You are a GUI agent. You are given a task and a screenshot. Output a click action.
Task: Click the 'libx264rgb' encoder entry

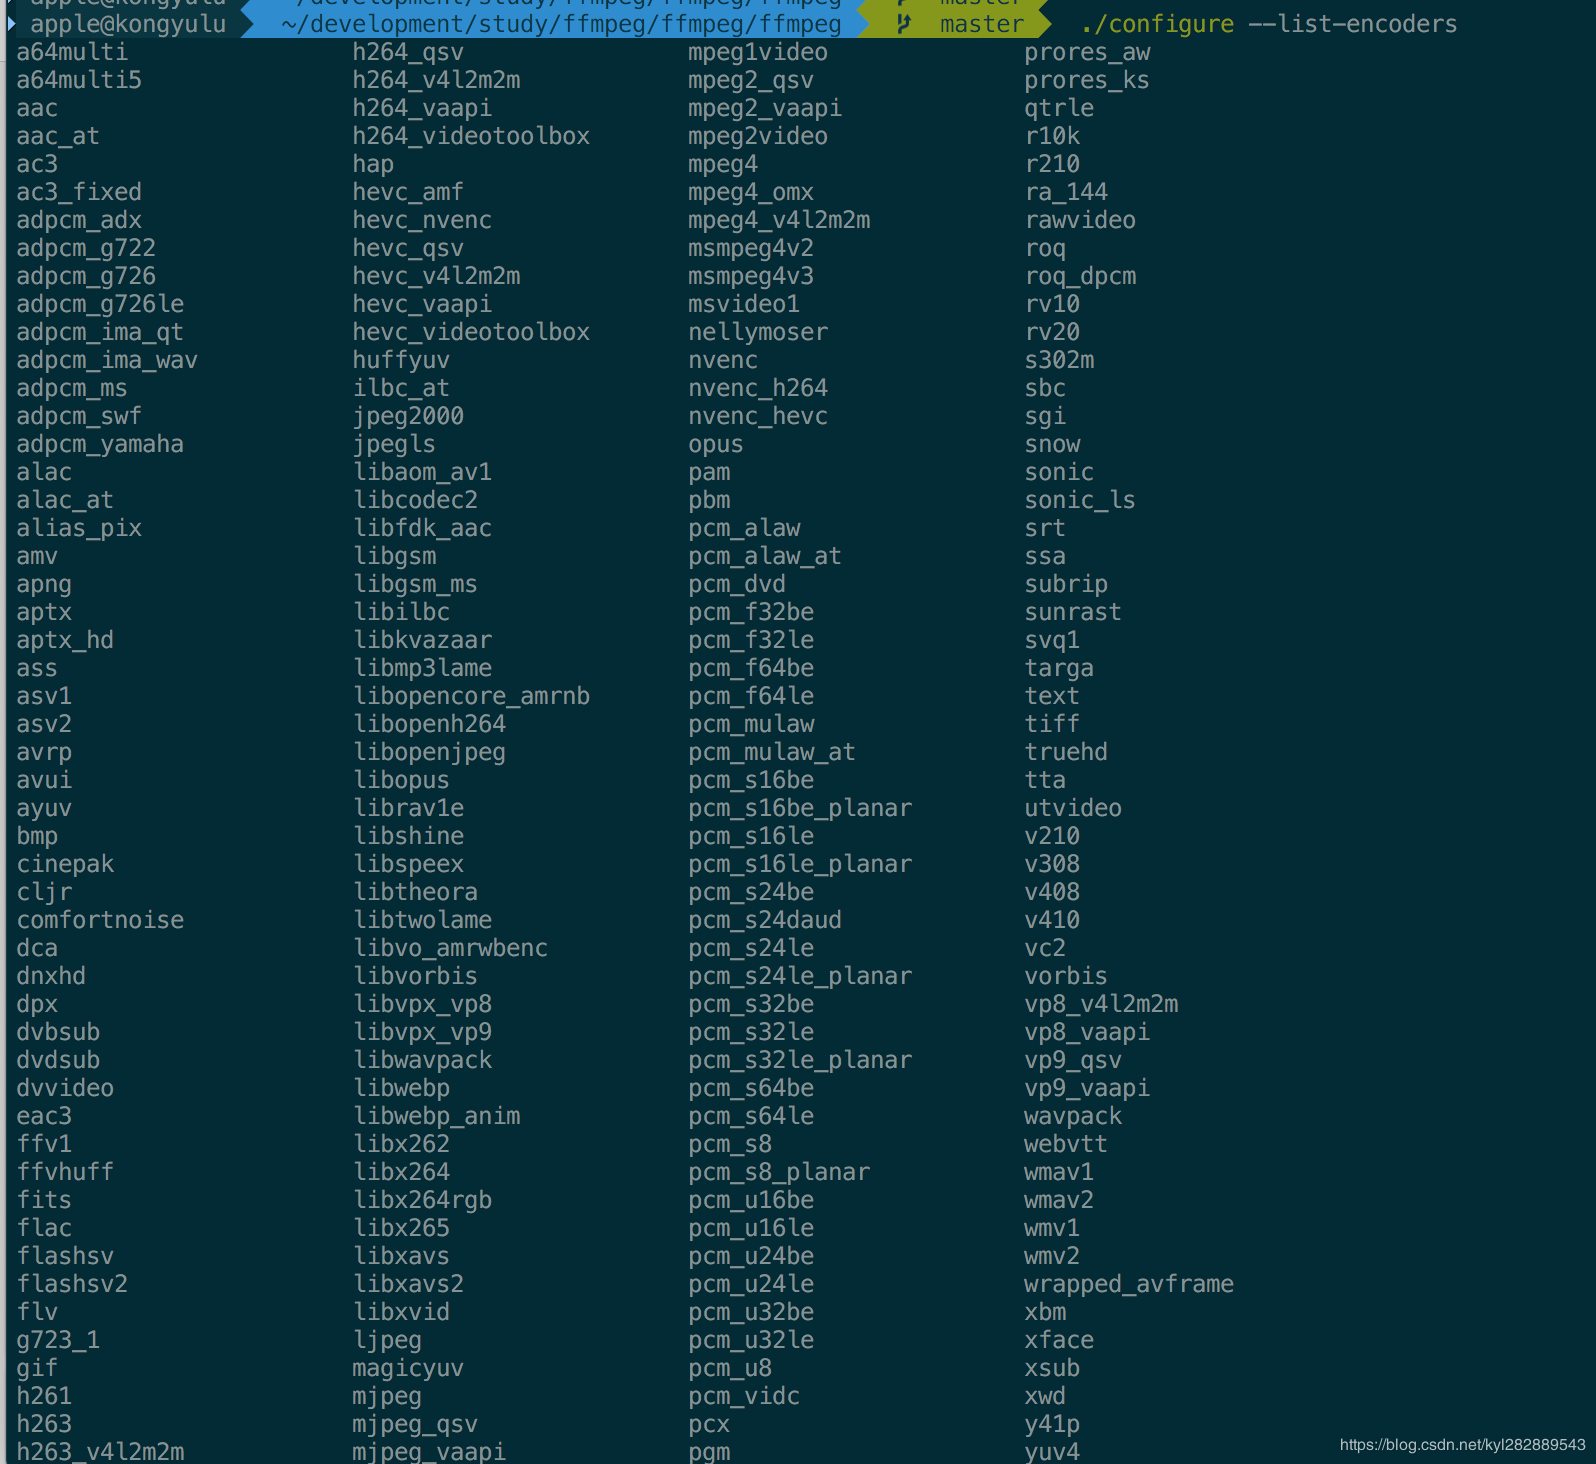click(422, 1200)
